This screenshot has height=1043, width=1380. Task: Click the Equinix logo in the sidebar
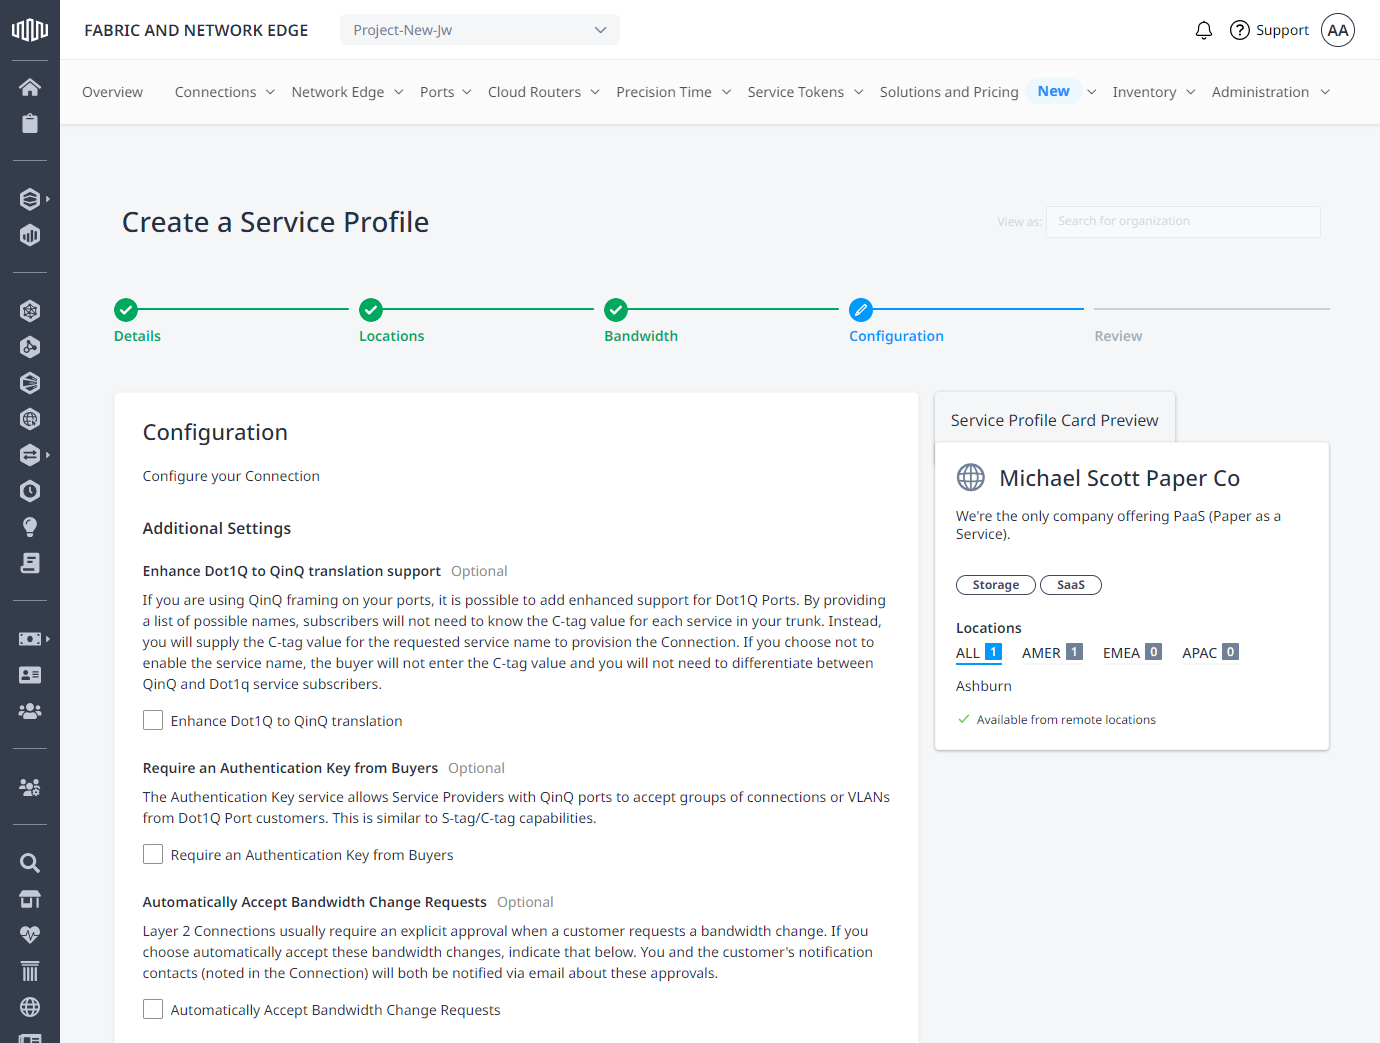tap(30, 30)
